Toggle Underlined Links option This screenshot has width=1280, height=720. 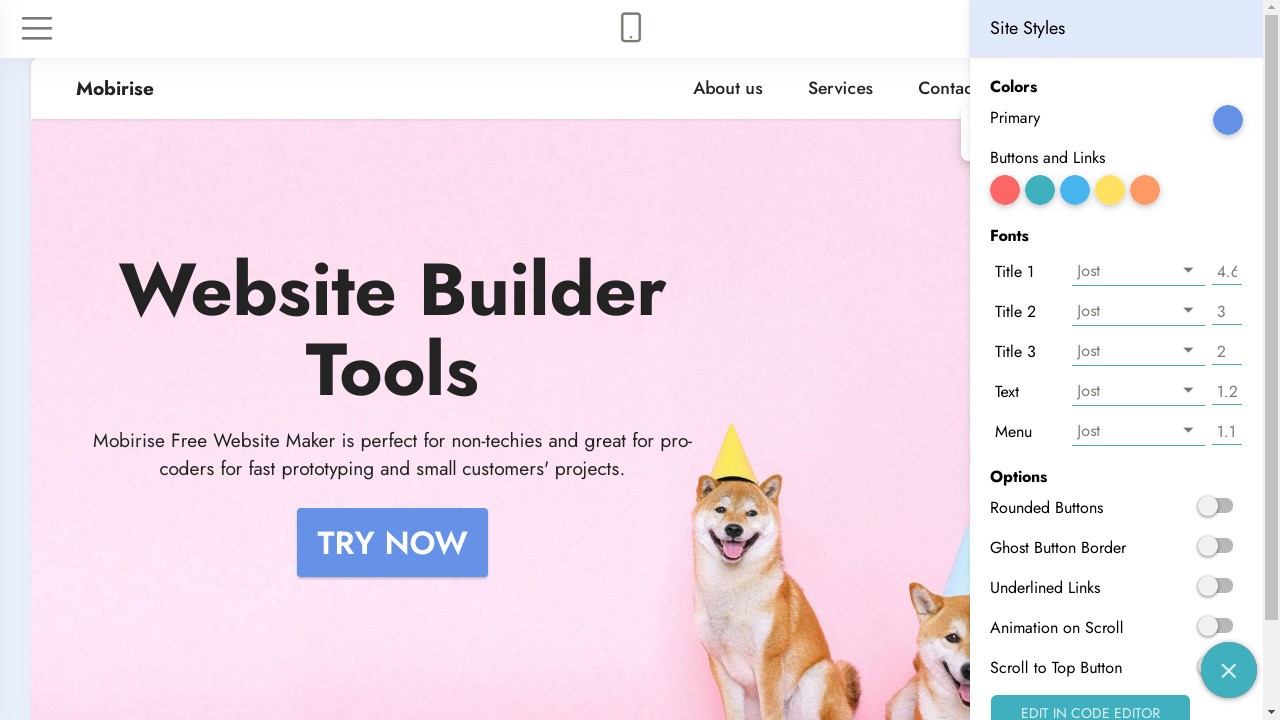(1216, 587)
